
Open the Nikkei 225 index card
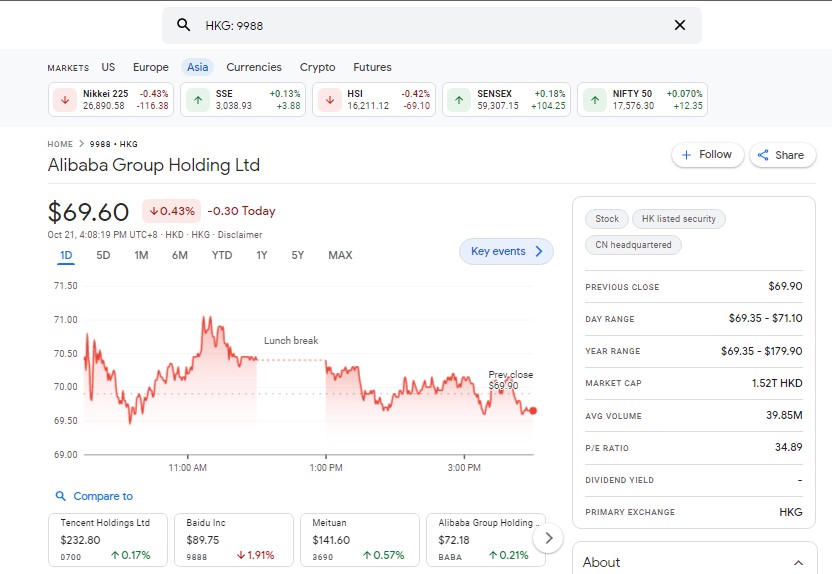tap(111, 99)
